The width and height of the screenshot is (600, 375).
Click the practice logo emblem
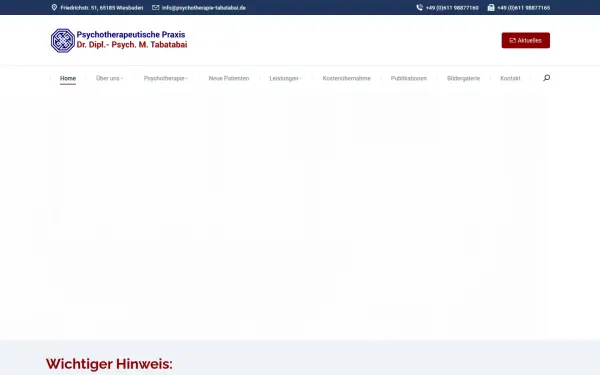(x=63, y=40)
